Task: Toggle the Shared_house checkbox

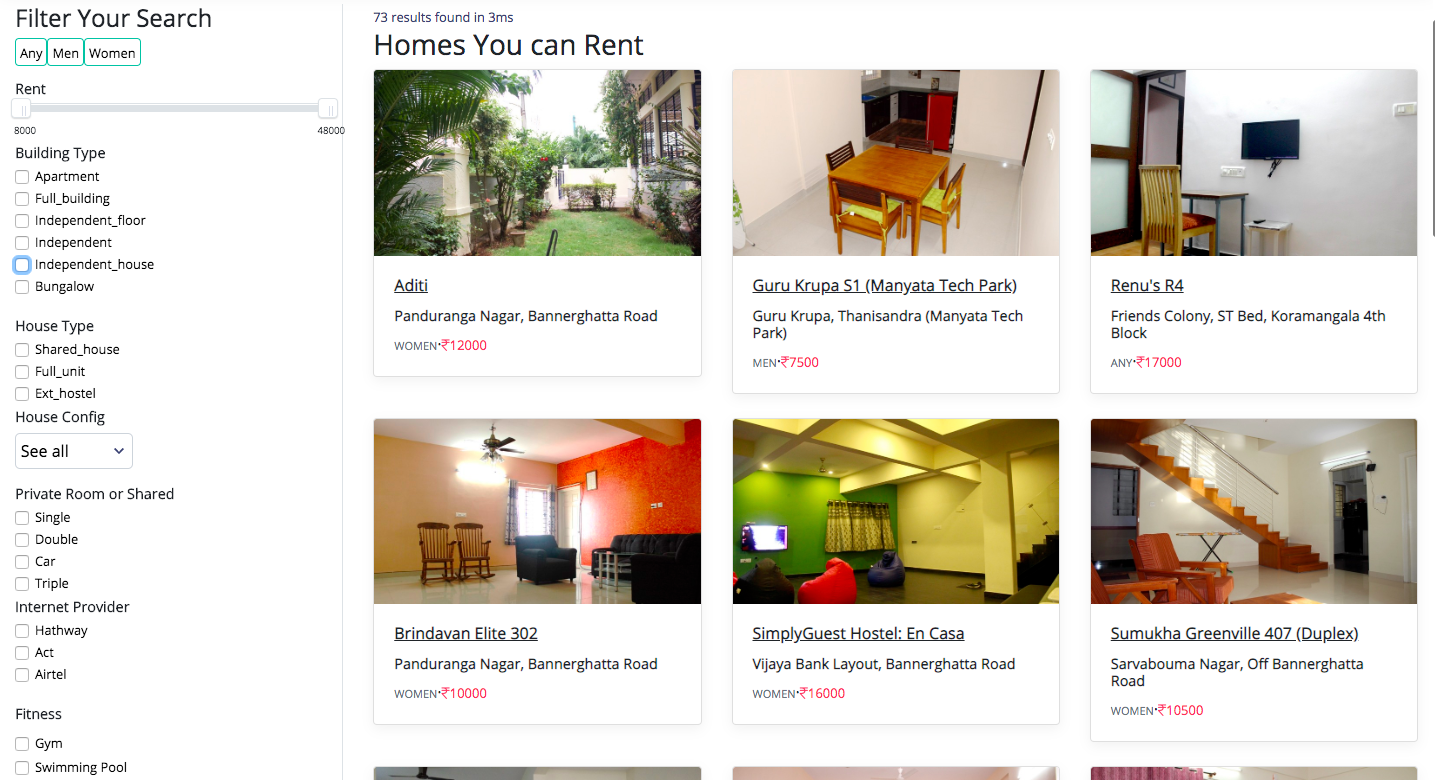Action: pyautogui.click(x=22, y=350)
